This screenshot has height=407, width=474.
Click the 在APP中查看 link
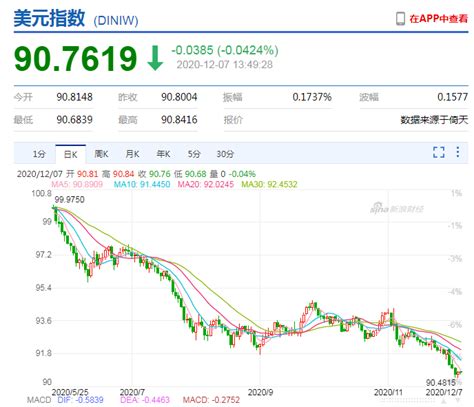click(x=438, y=19)
